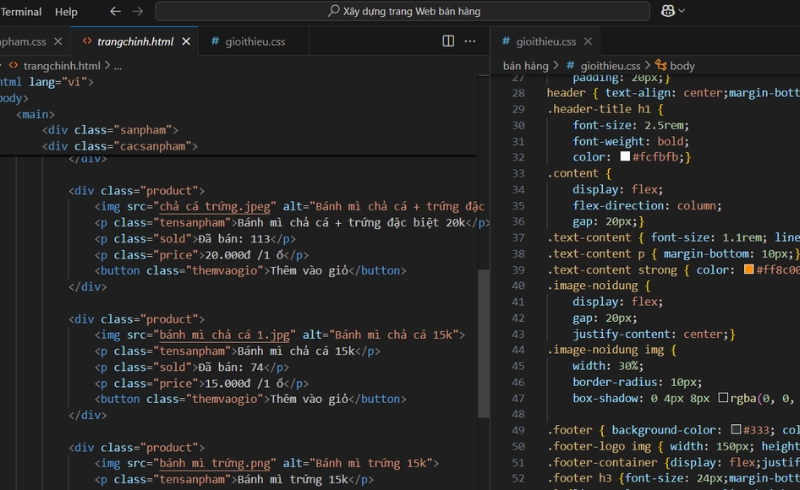Open color picker for rgba box-shadow swatch
Viewport: 800px width, 490px height.
pyautogui.click(x=723, y=397)
